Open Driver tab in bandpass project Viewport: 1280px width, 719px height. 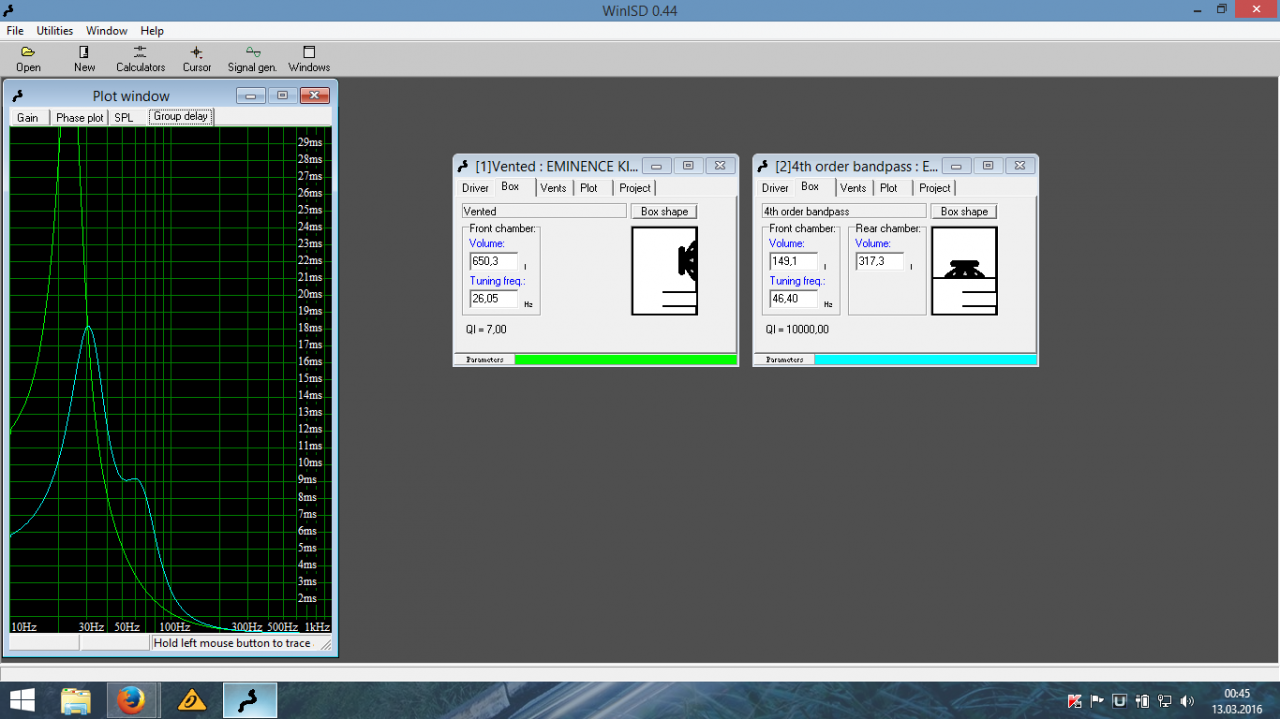point(775,188)
